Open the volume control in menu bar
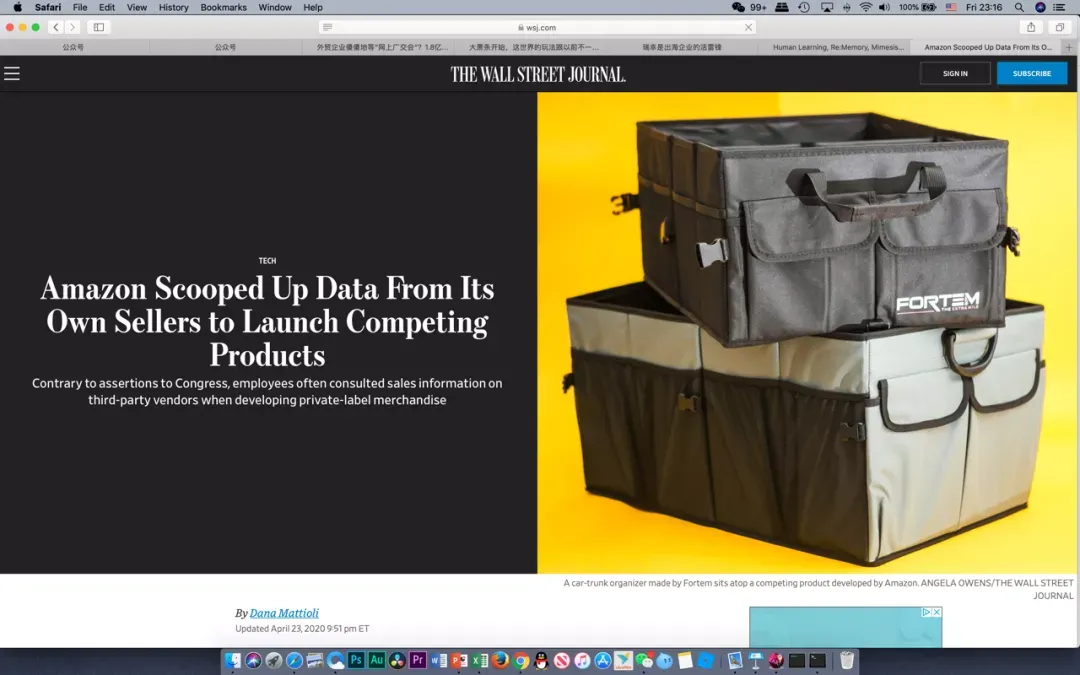Viewport: 1080px width, 675px height. point(884,7)
